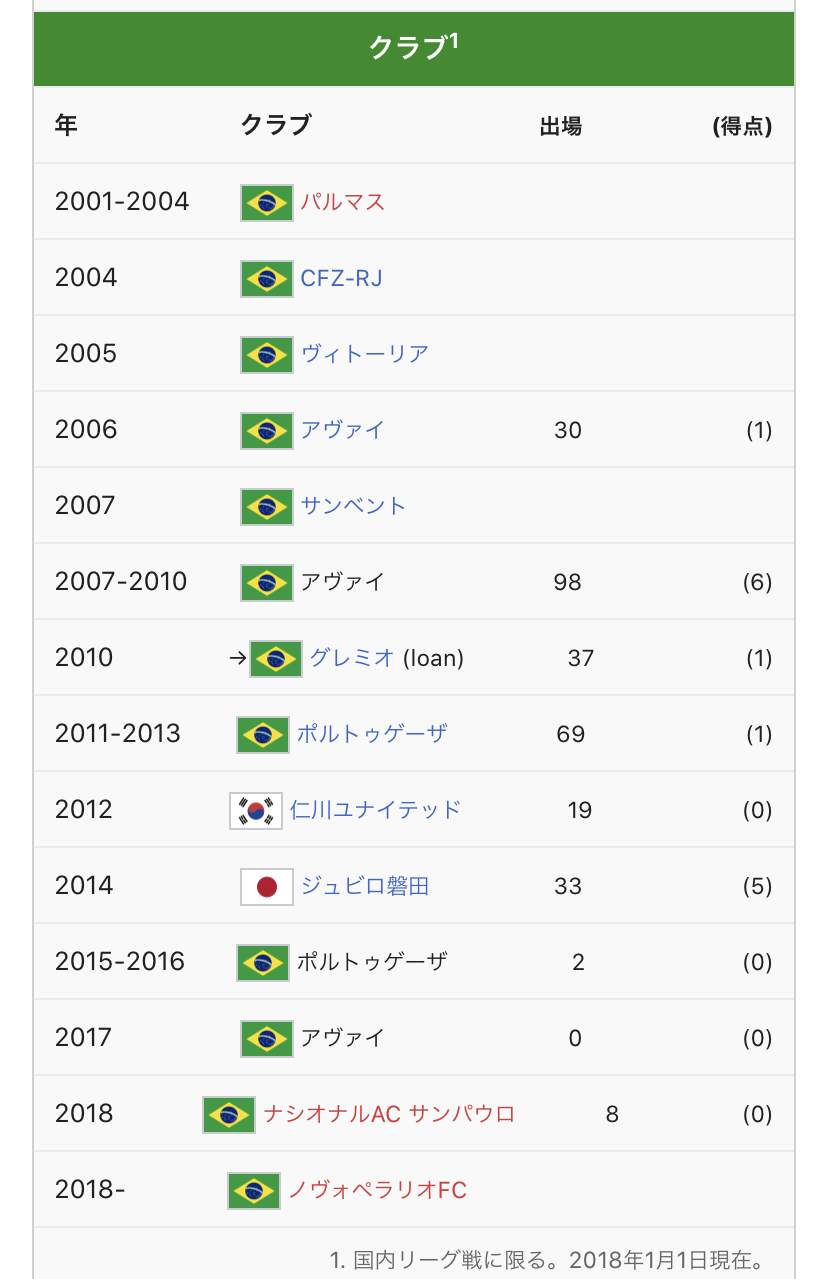Visit the サンベント club page
The image size is (828, 1279).
coord(354,506)
